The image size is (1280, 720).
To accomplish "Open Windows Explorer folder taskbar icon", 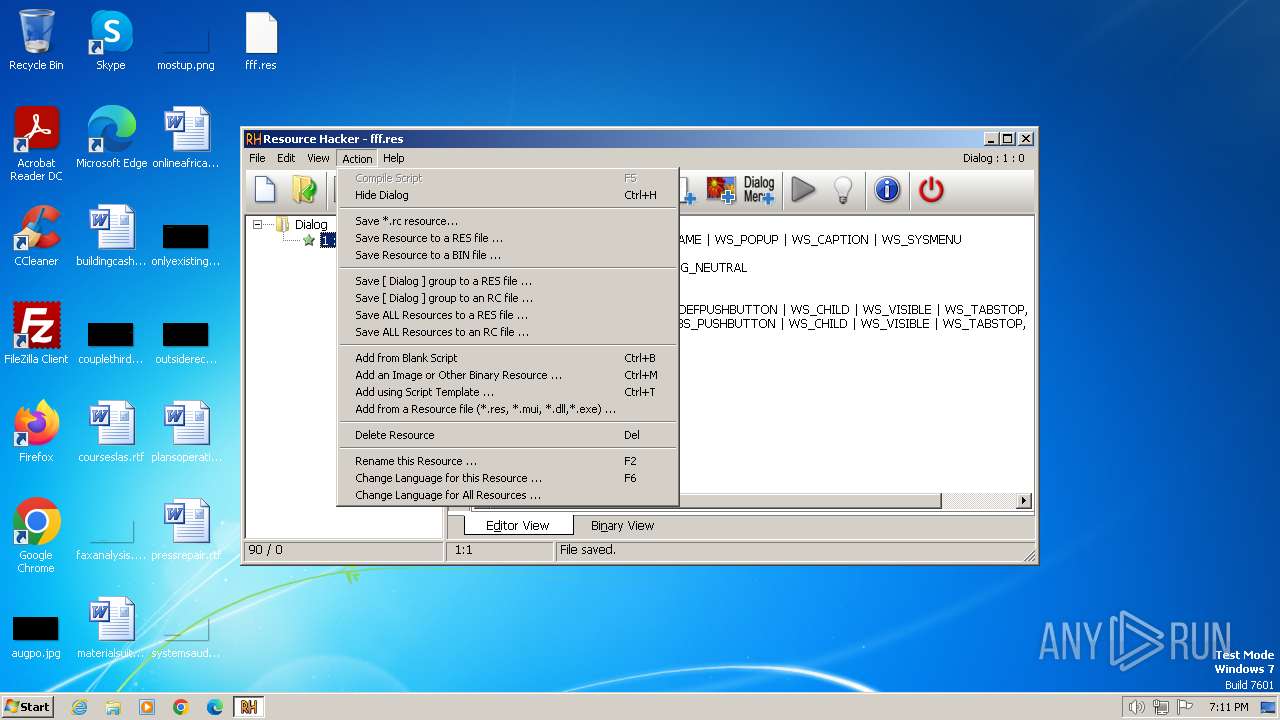I will (x=113, y=707).
